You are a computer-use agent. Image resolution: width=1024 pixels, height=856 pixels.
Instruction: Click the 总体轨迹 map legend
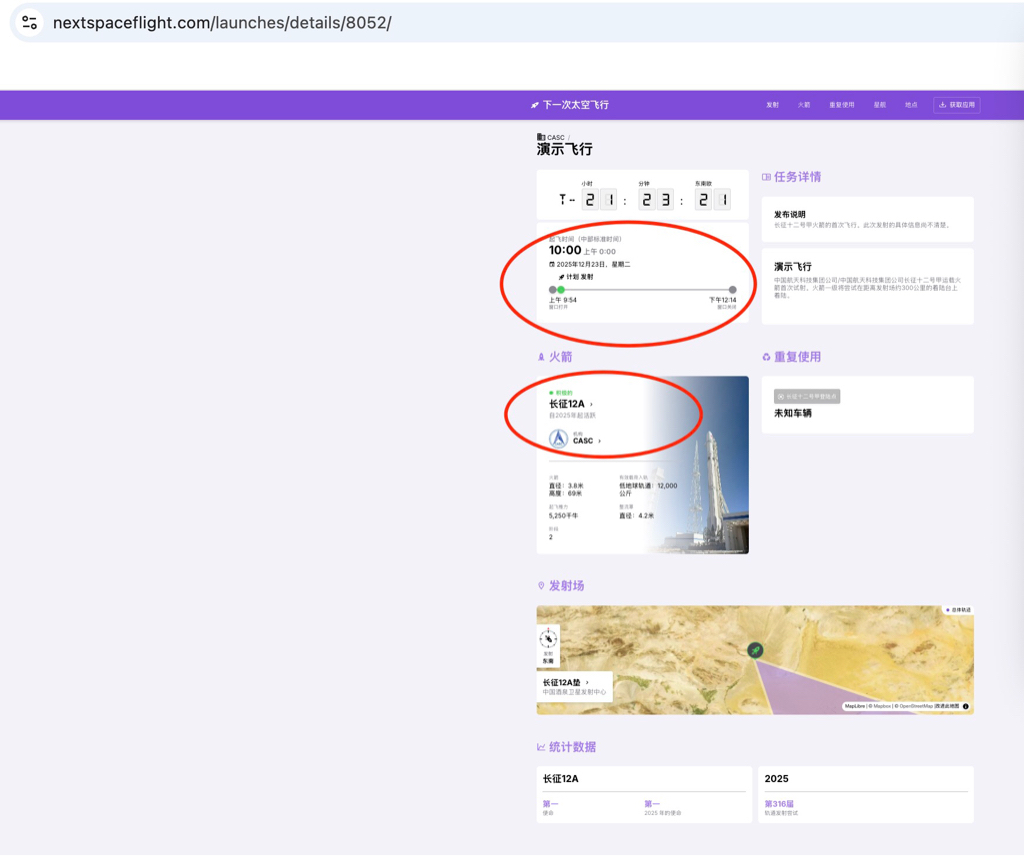958,610
